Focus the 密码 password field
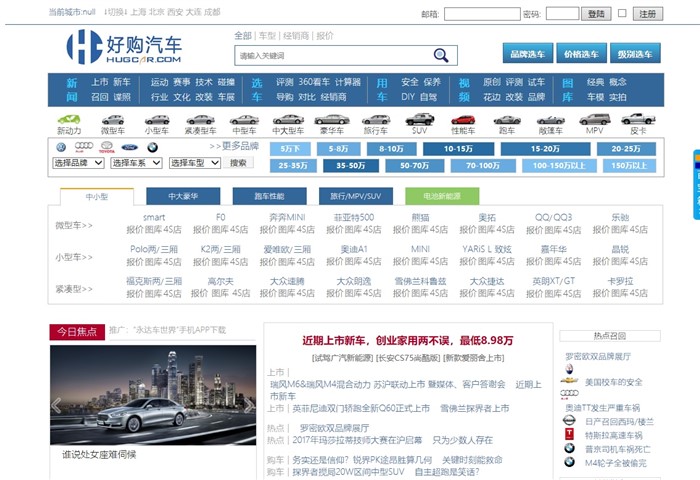The height and width of the screenshot is (480, 700). pyautogui.click(x=562, y=13)
